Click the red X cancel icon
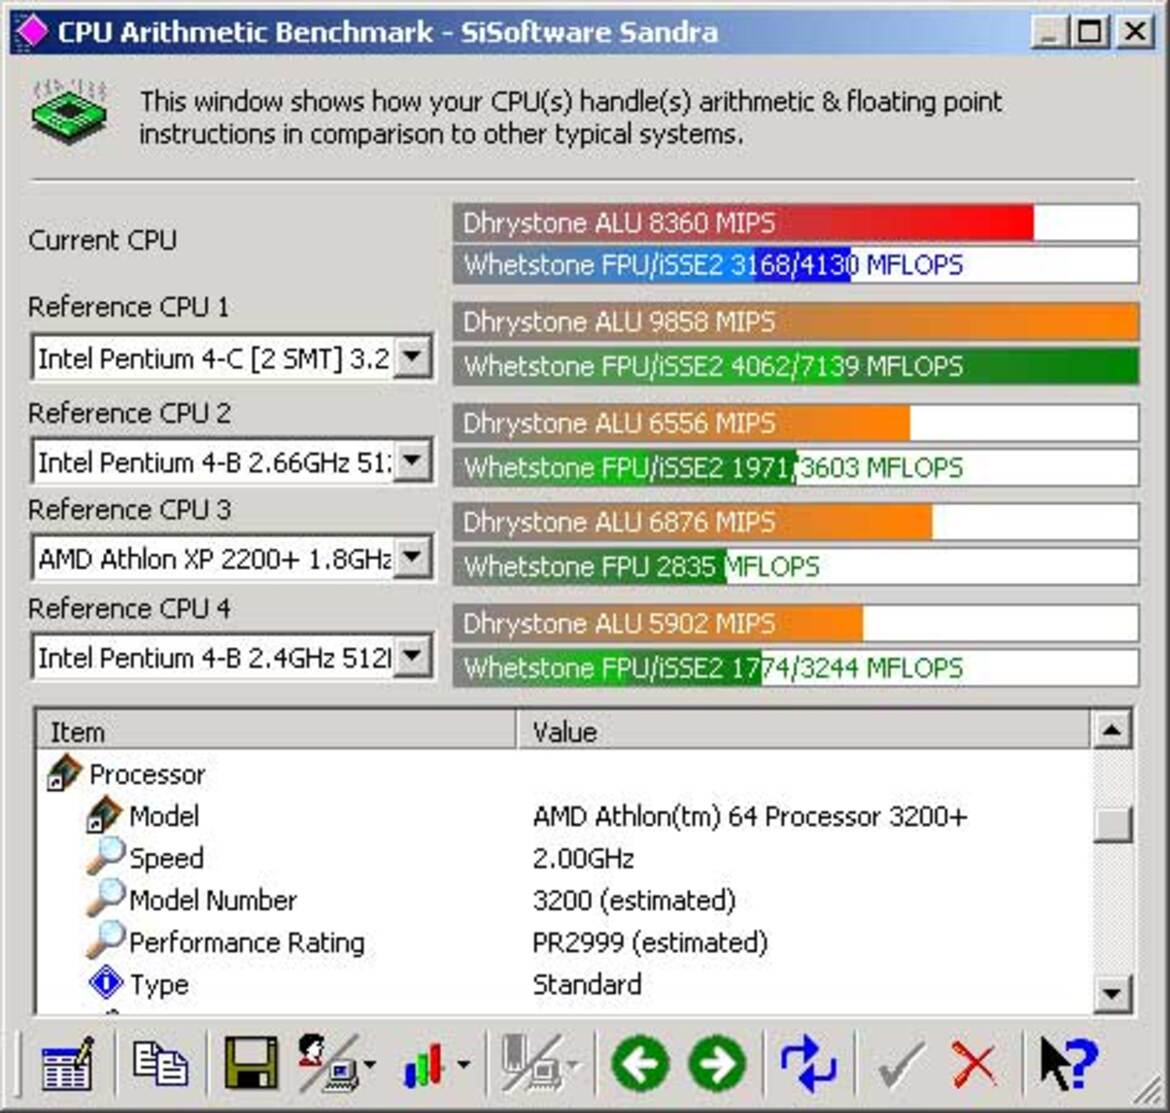 [974, 1064]
